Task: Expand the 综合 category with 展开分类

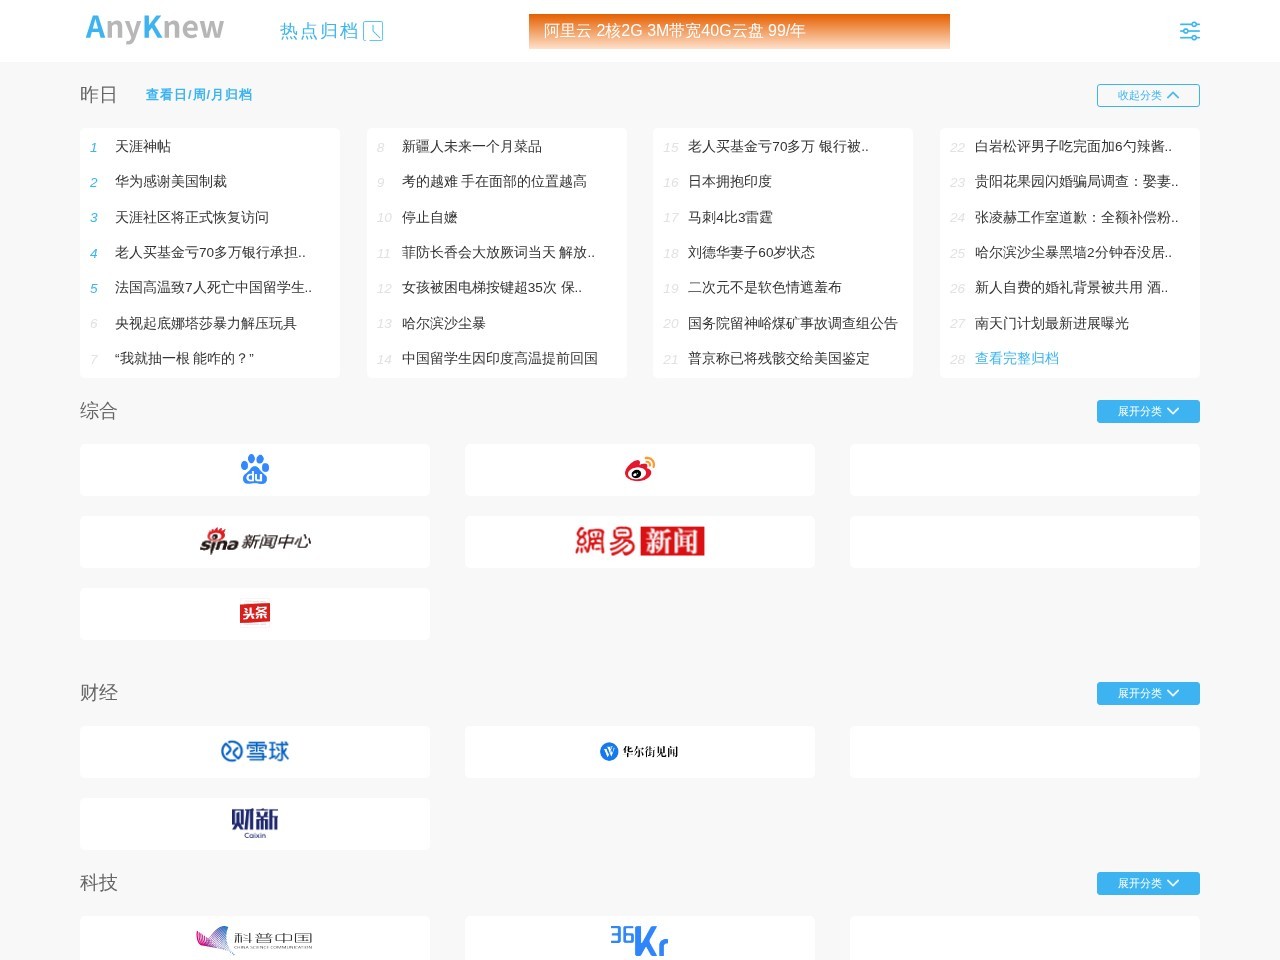Action: (x=1148, y=411)
